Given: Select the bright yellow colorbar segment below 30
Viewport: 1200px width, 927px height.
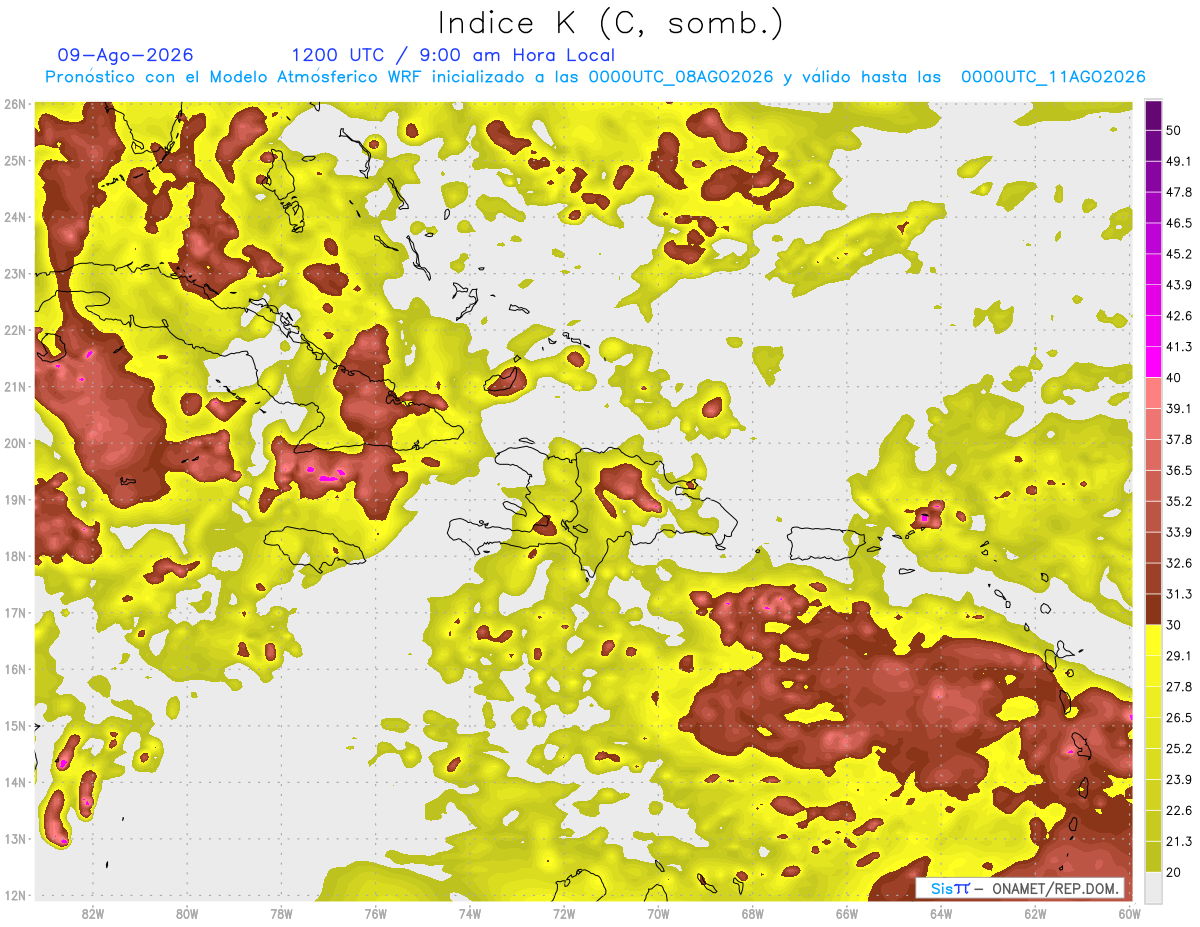Looking at the screenshot, I should tap(1153, 640).
